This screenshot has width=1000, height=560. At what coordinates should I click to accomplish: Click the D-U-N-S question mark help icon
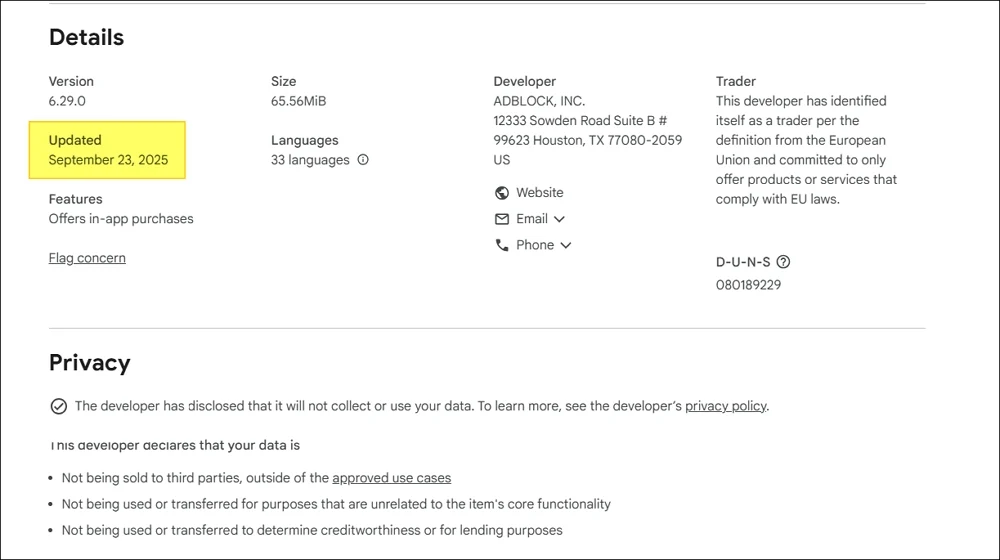(783, 262)
